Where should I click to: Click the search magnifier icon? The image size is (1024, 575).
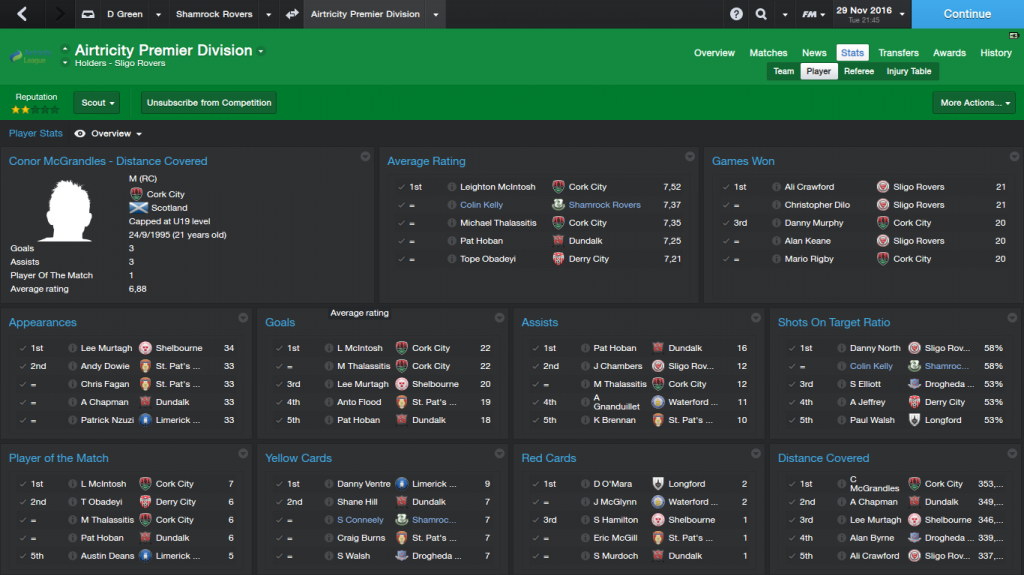(x=761, y=14)
